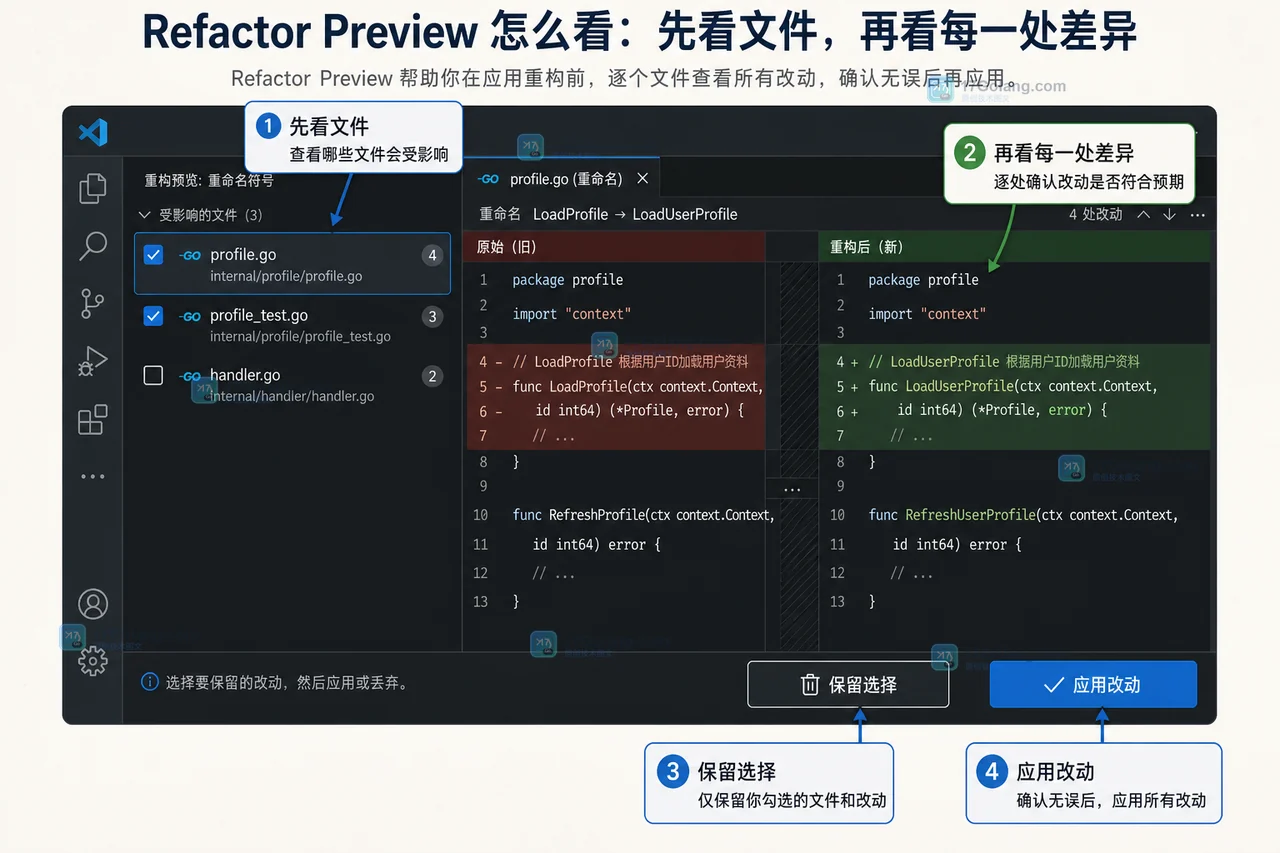
Task: Click the added line func LoadUserProfile in new pane
Action: (1014, 386)
